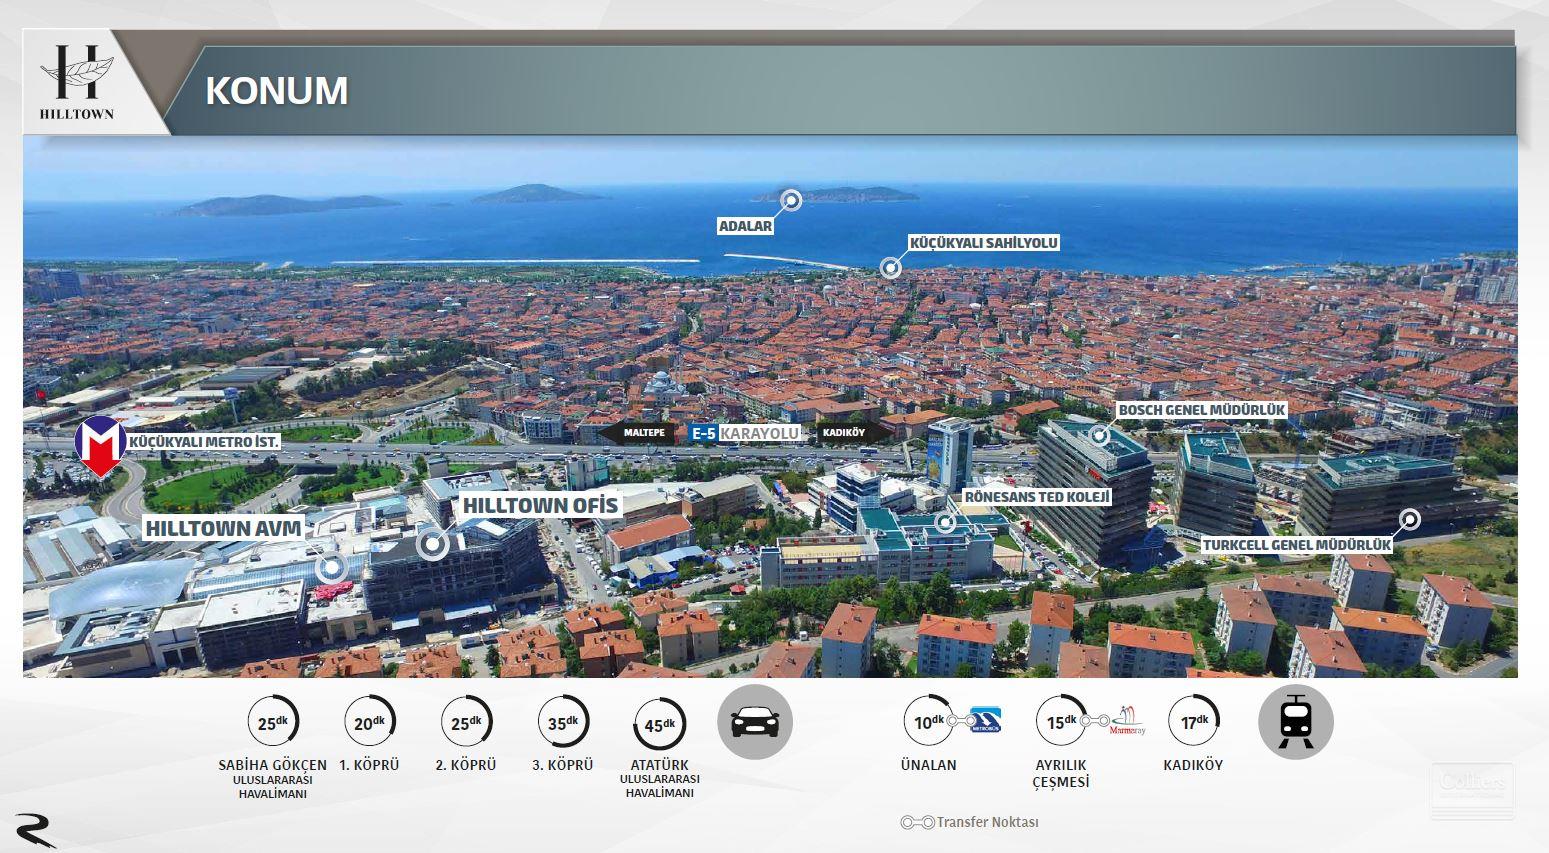Click the Marmaray logo beside Ayrılık Çeşmesi
The image size is (1549, 853).
tap(1127, 721)
